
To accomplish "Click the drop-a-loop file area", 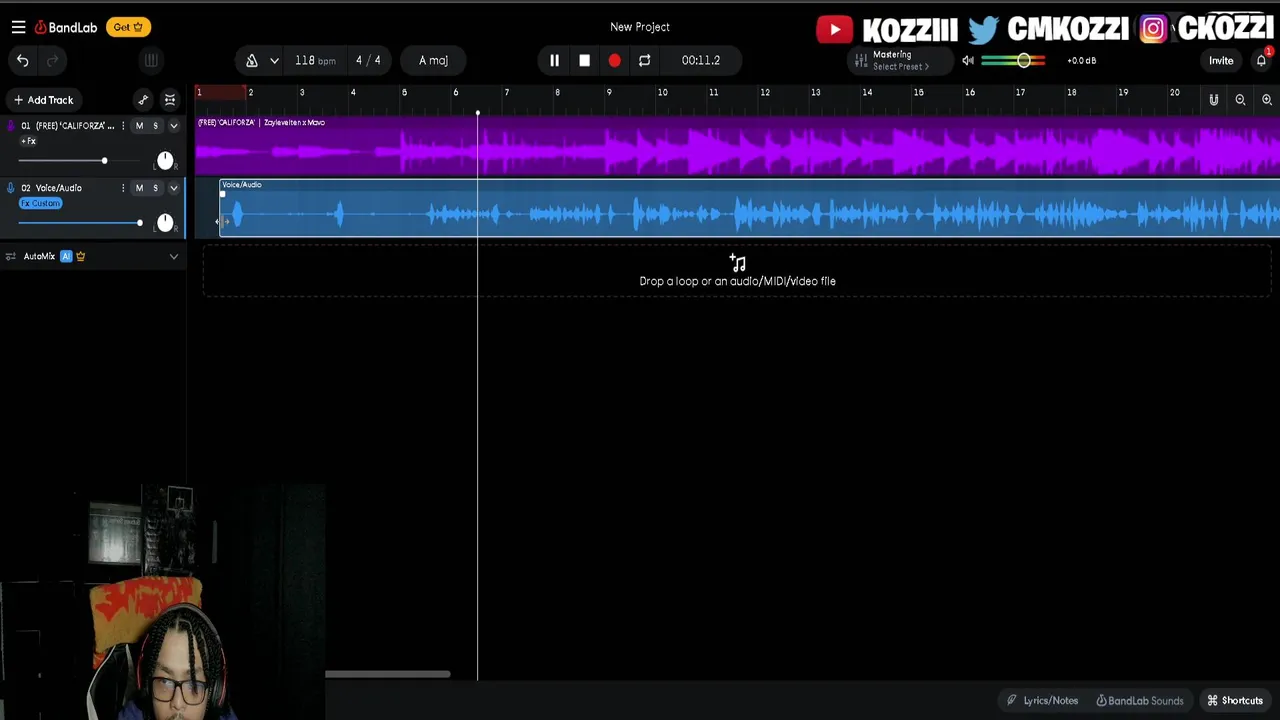I will (737, 271).
